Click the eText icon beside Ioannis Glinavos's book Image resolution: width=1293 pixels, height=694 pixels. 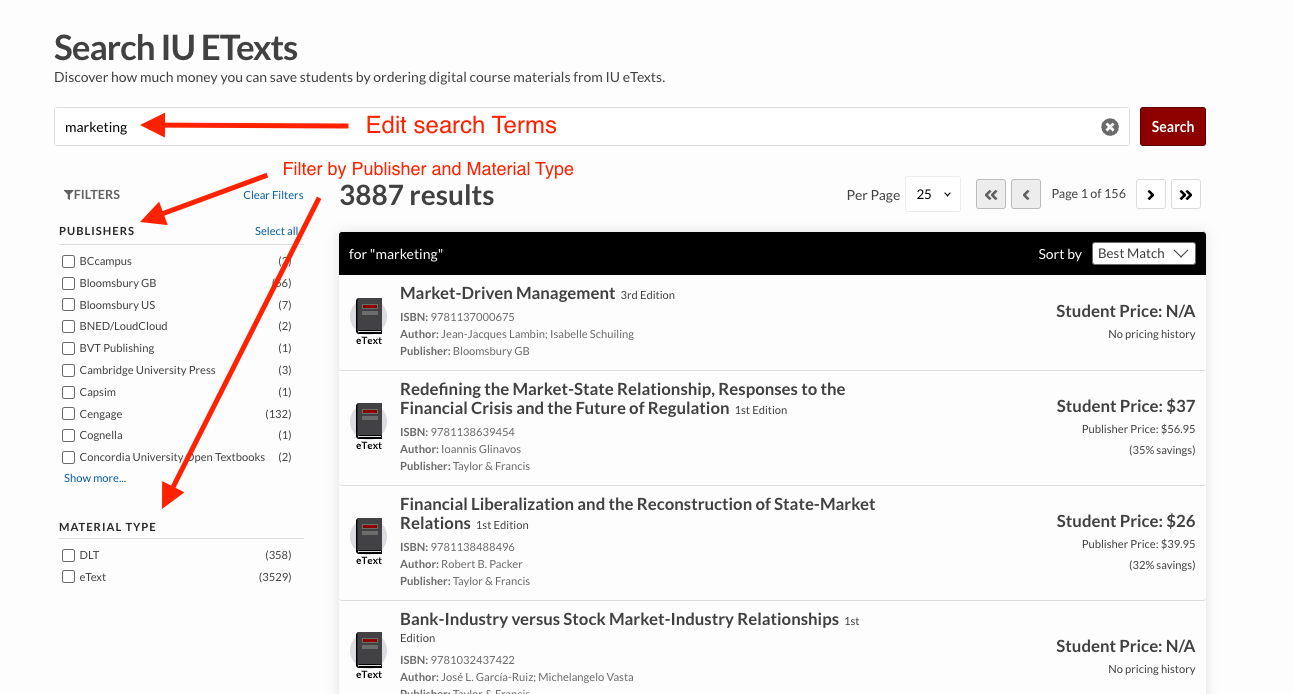tap(369, 426)
